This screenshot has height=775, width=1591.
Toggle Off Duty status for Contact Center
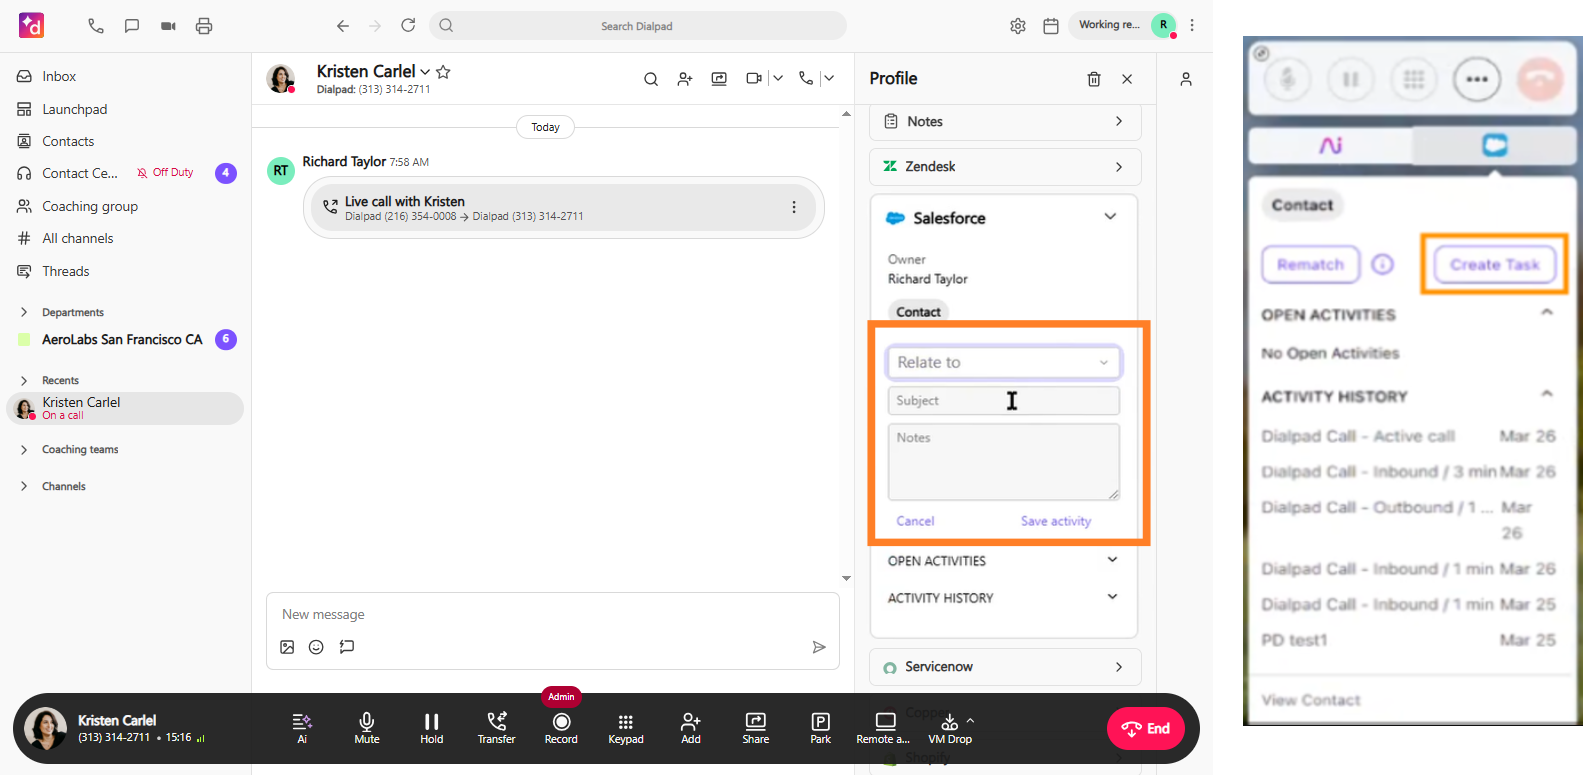[165, 173]
